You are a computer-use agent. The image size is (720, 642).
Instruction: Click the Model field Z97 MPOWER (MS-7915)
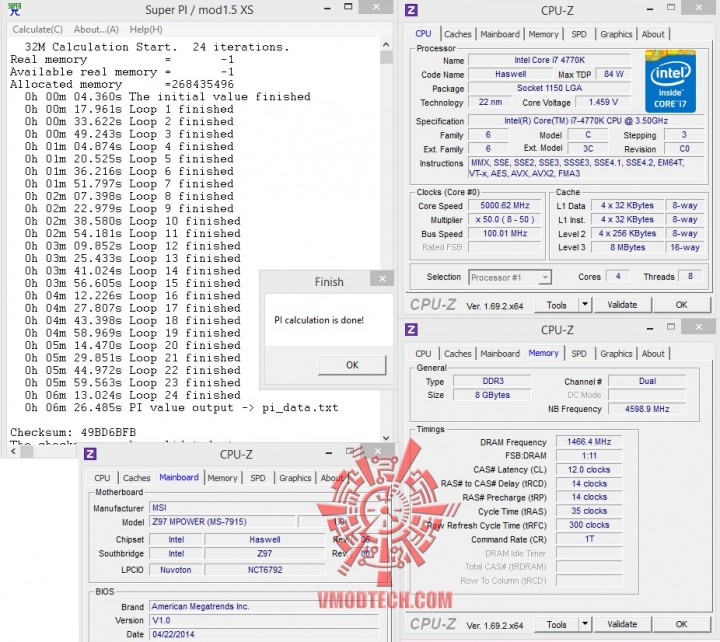coord(223,522)
